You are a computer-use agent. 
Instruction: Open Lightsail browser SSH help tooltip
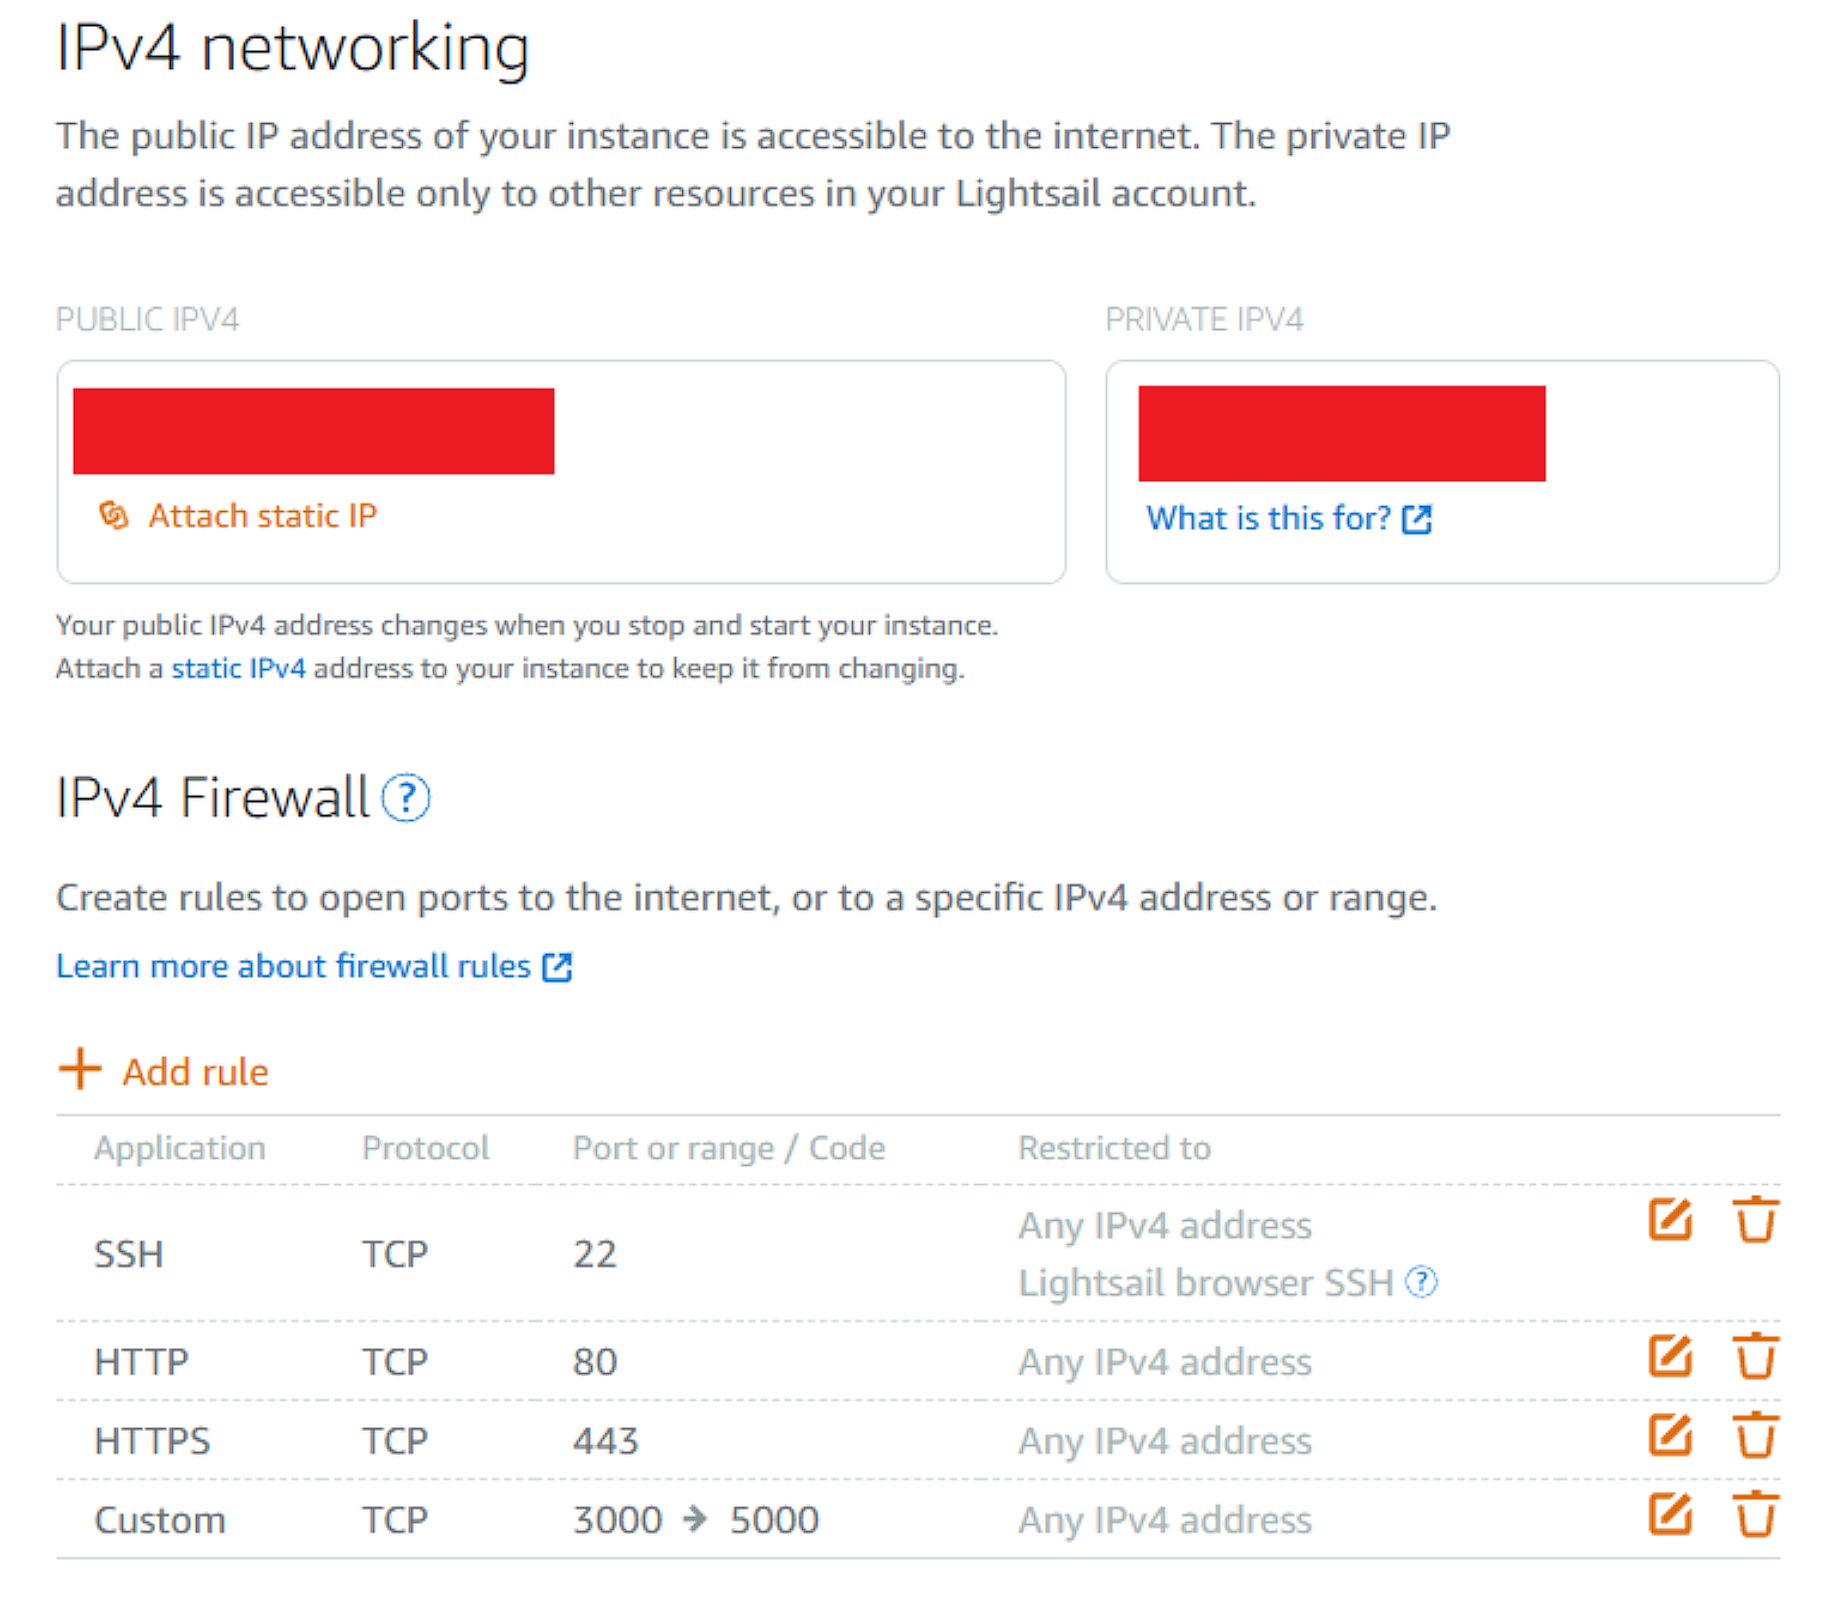(1421, 1282)
